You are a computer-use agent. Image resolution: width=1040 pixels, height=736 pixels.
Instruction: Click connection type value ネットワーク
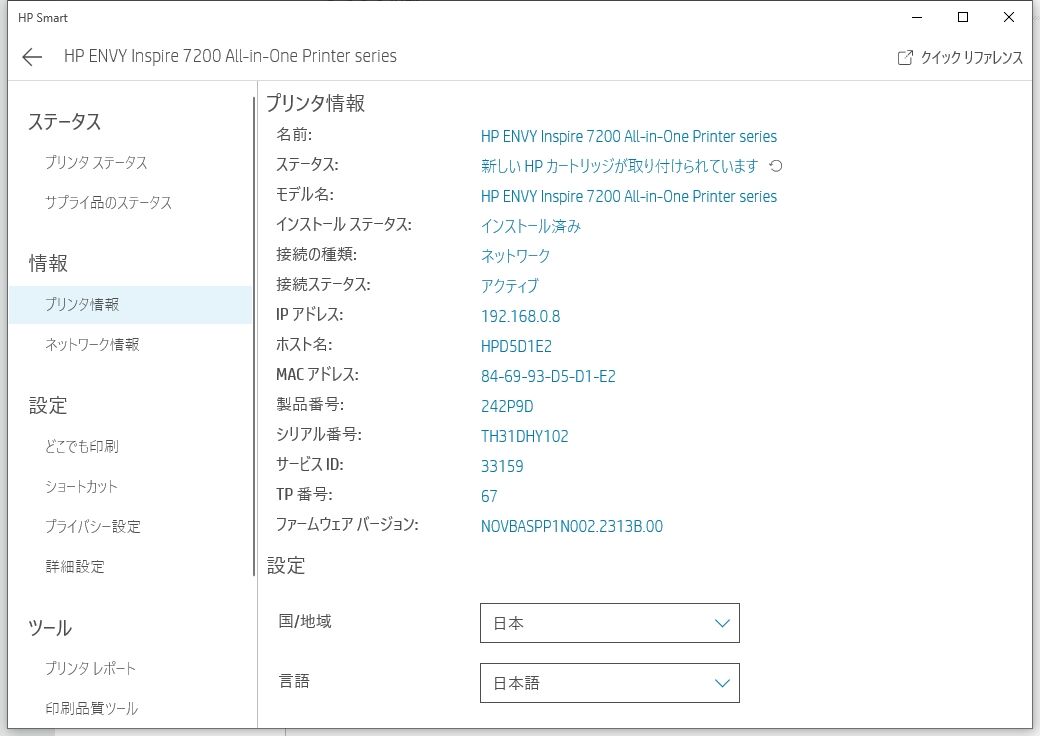(515, 256)
